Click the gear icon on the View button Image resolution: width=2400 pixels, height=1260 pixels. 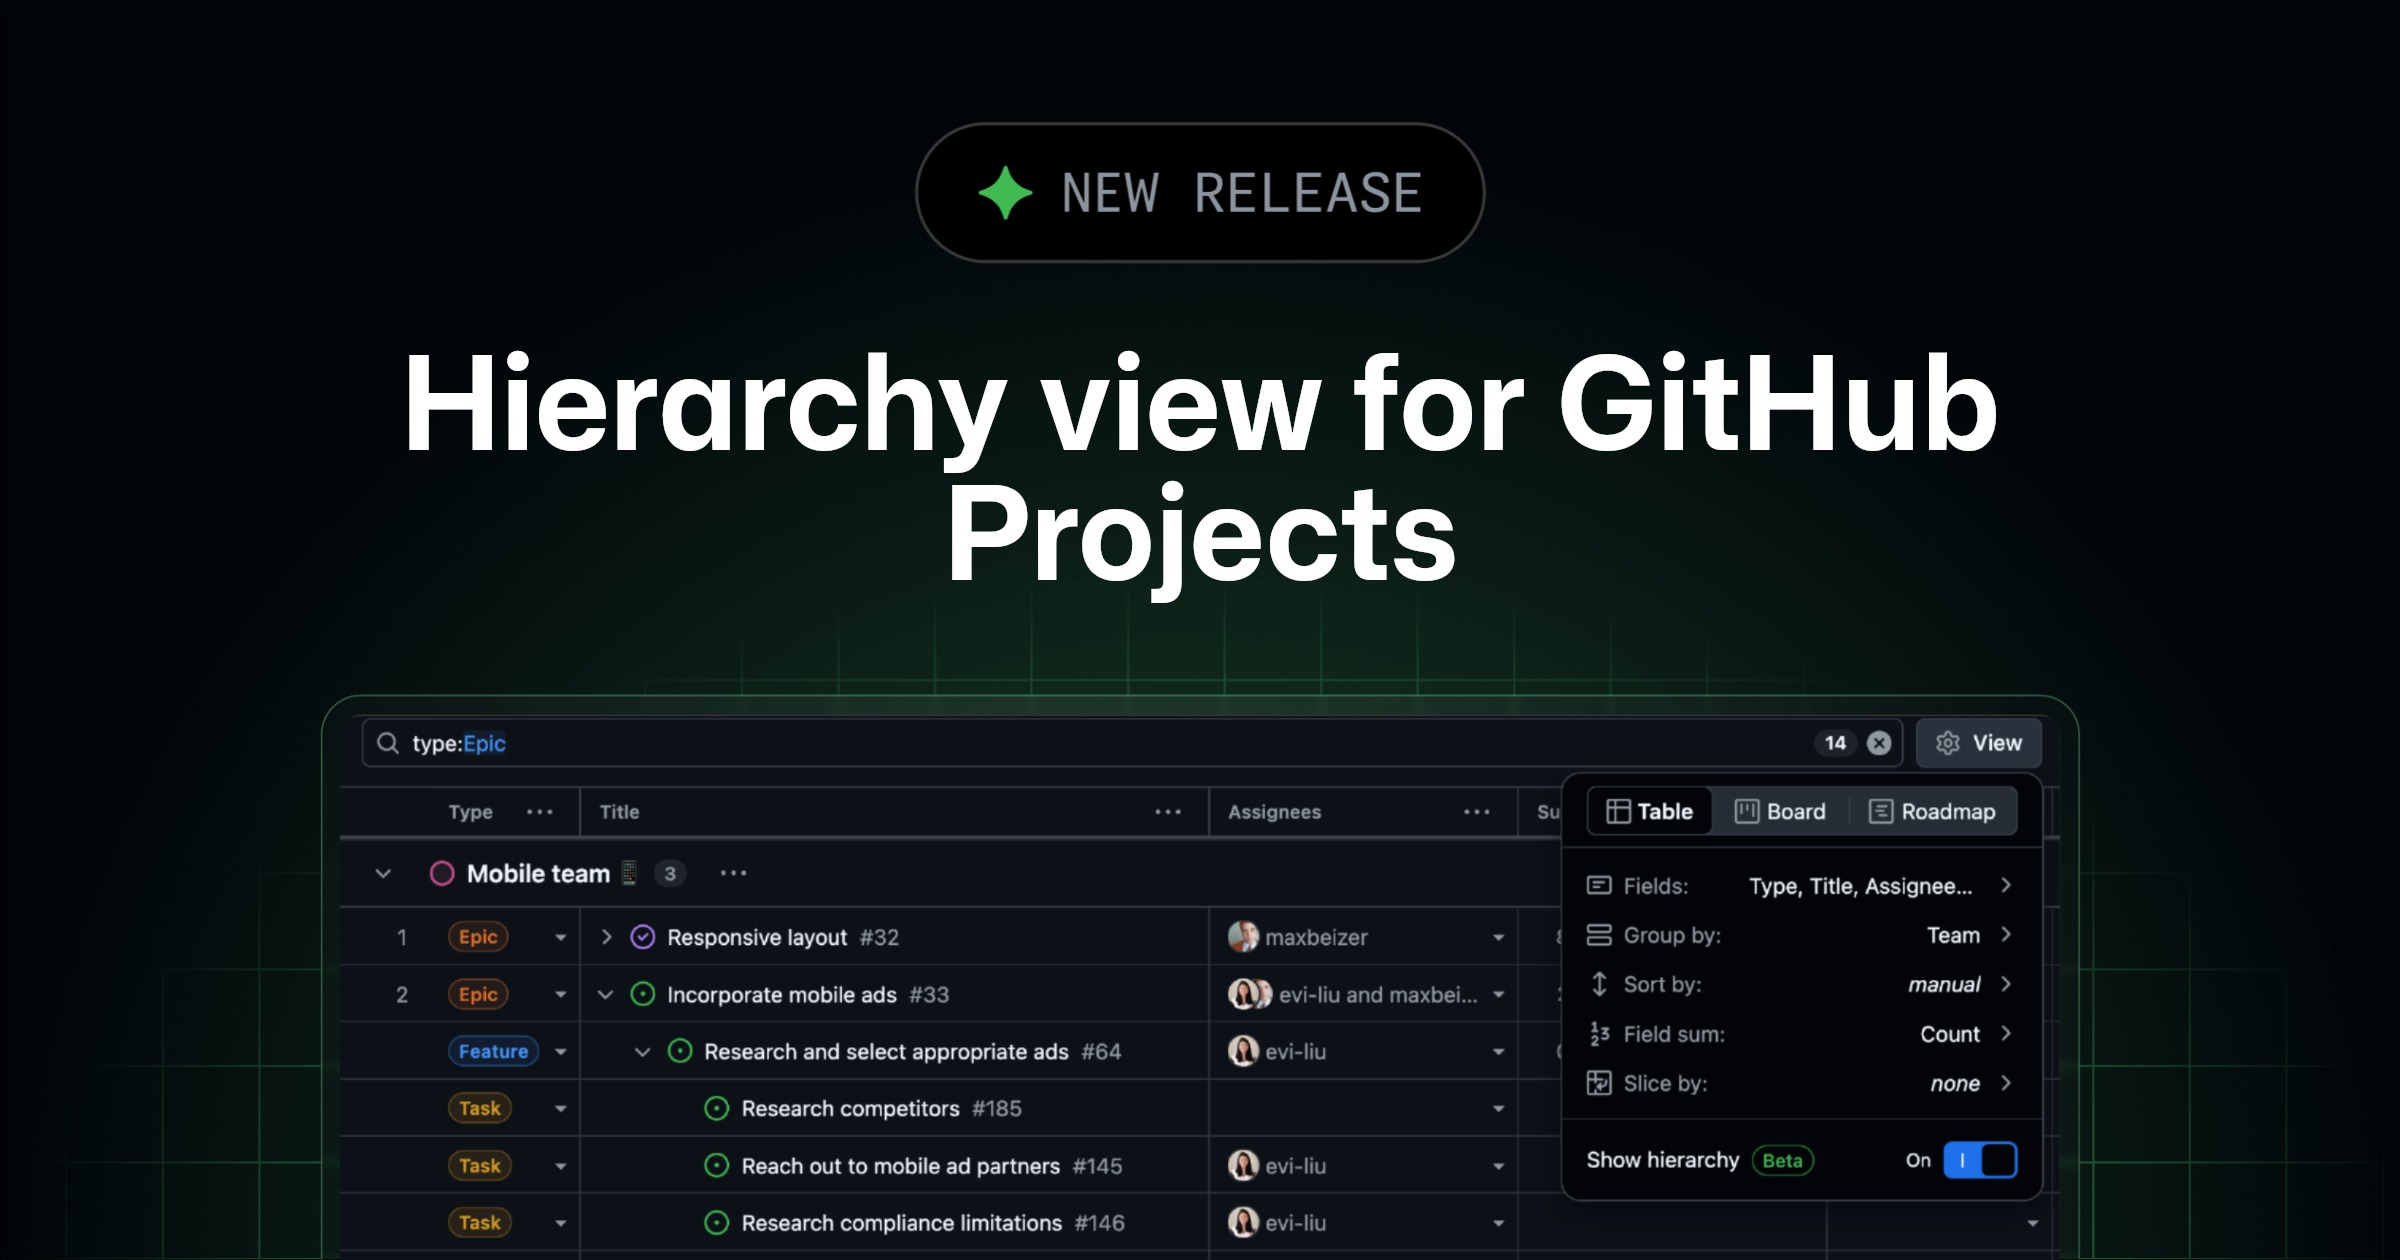(x=1948, y=743)
